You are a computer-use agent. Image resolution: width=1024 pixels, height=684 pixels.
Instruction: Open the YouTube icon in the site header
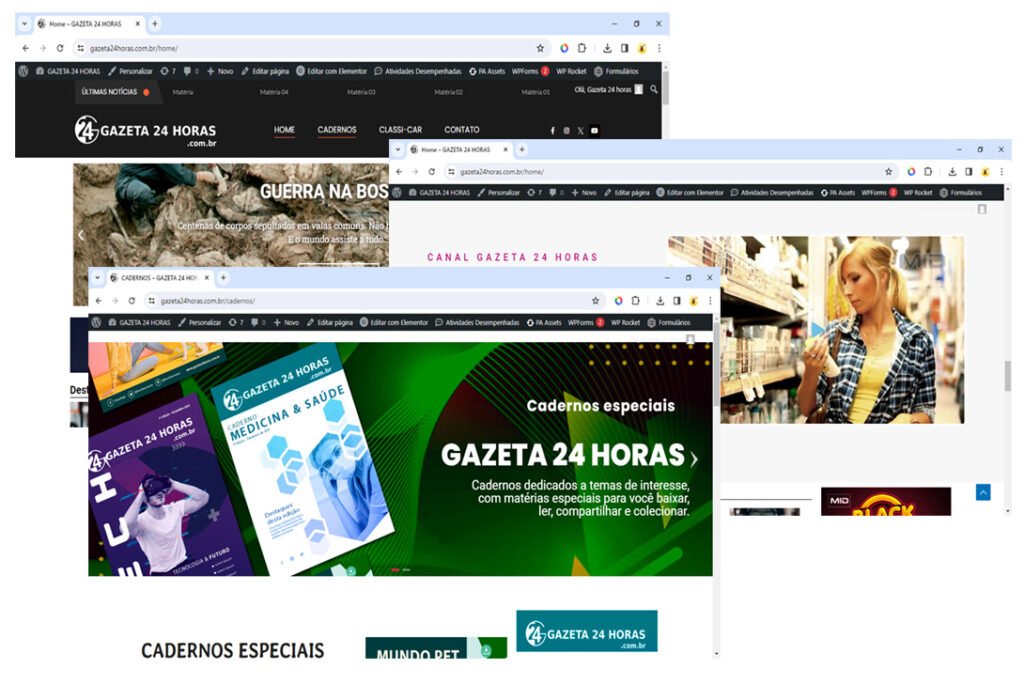coord(594,131)
